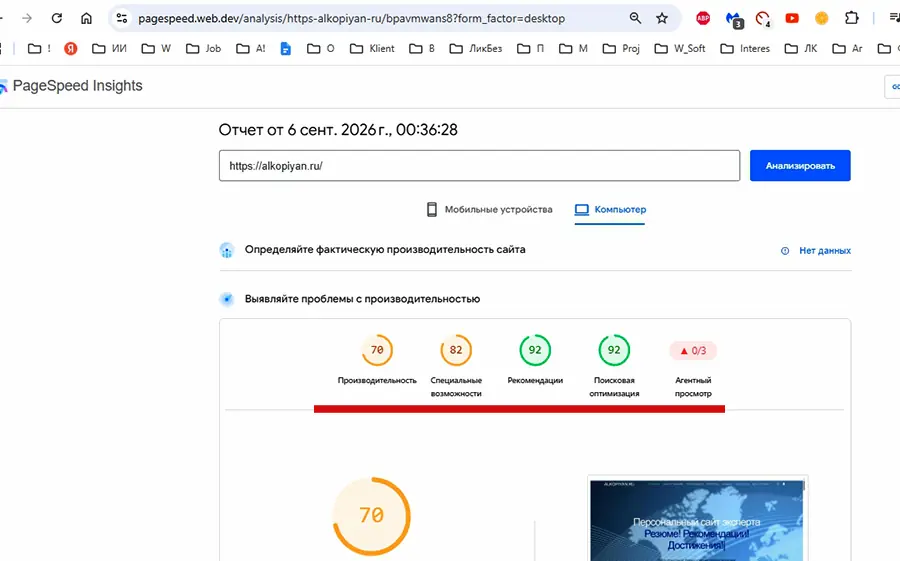Click the URL field with https://alkopiyan.ru/
The image size is (900, 561).
coord(479,166)
